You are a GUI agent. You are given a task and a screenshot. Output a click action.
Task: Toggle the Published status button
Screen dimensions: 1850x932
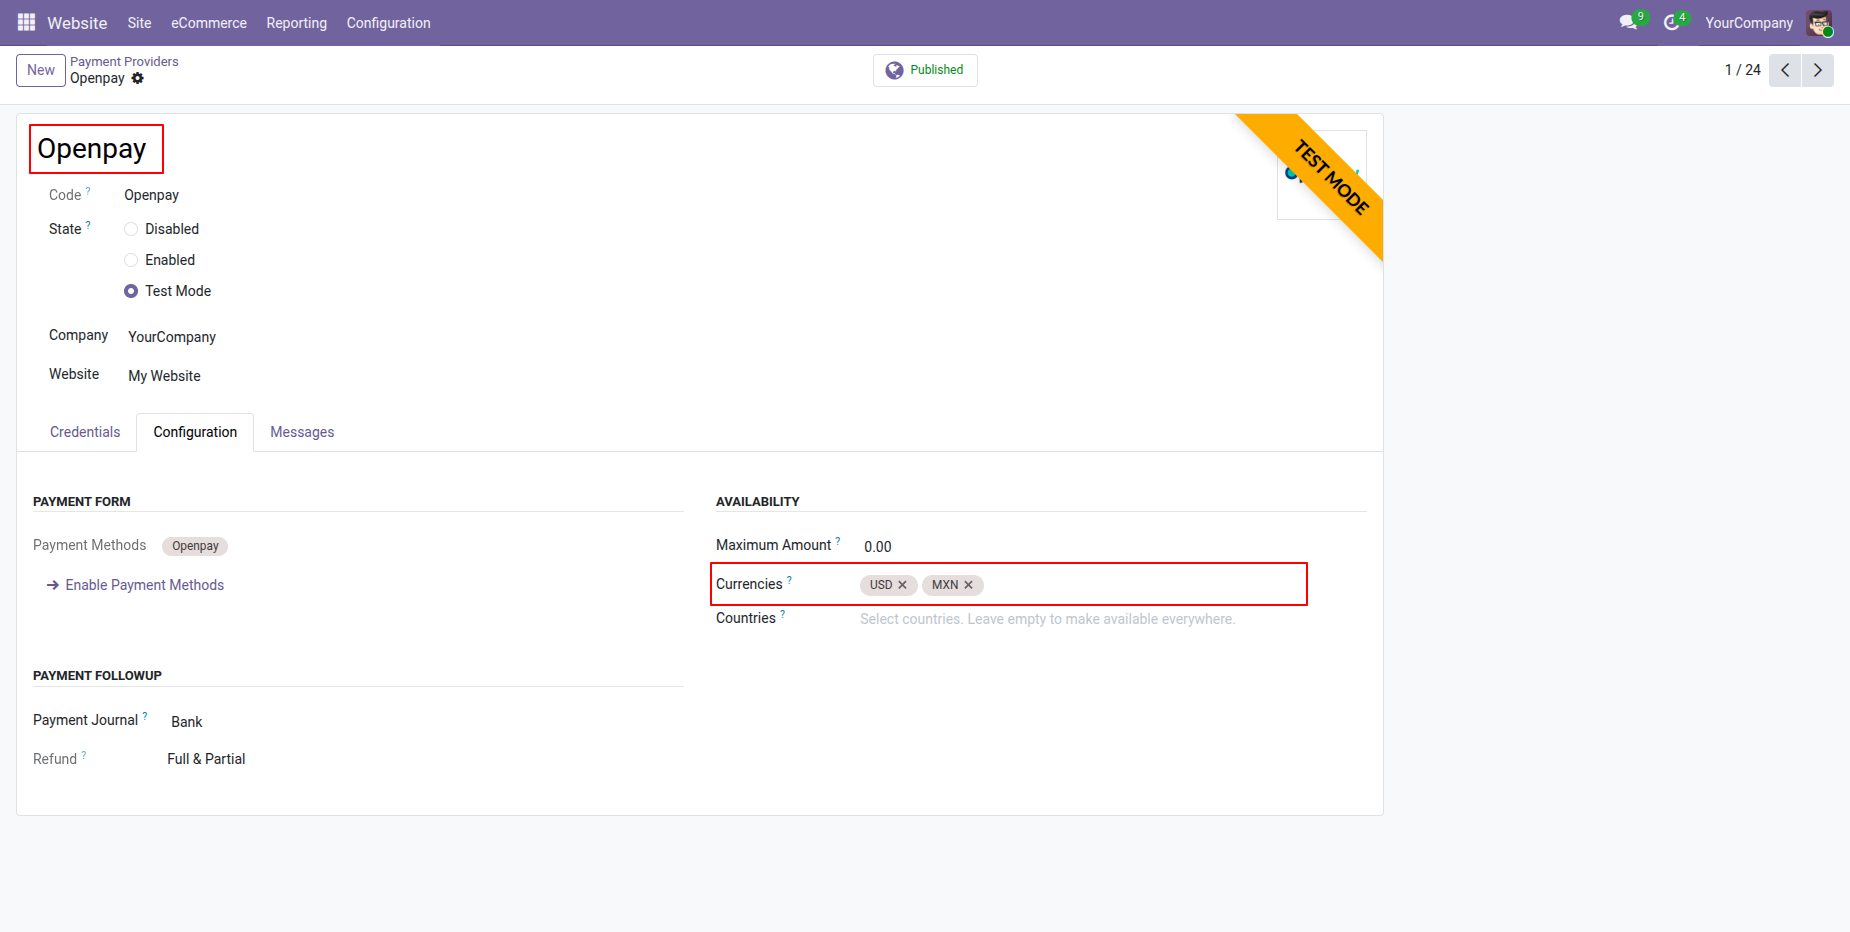[925, 70]
